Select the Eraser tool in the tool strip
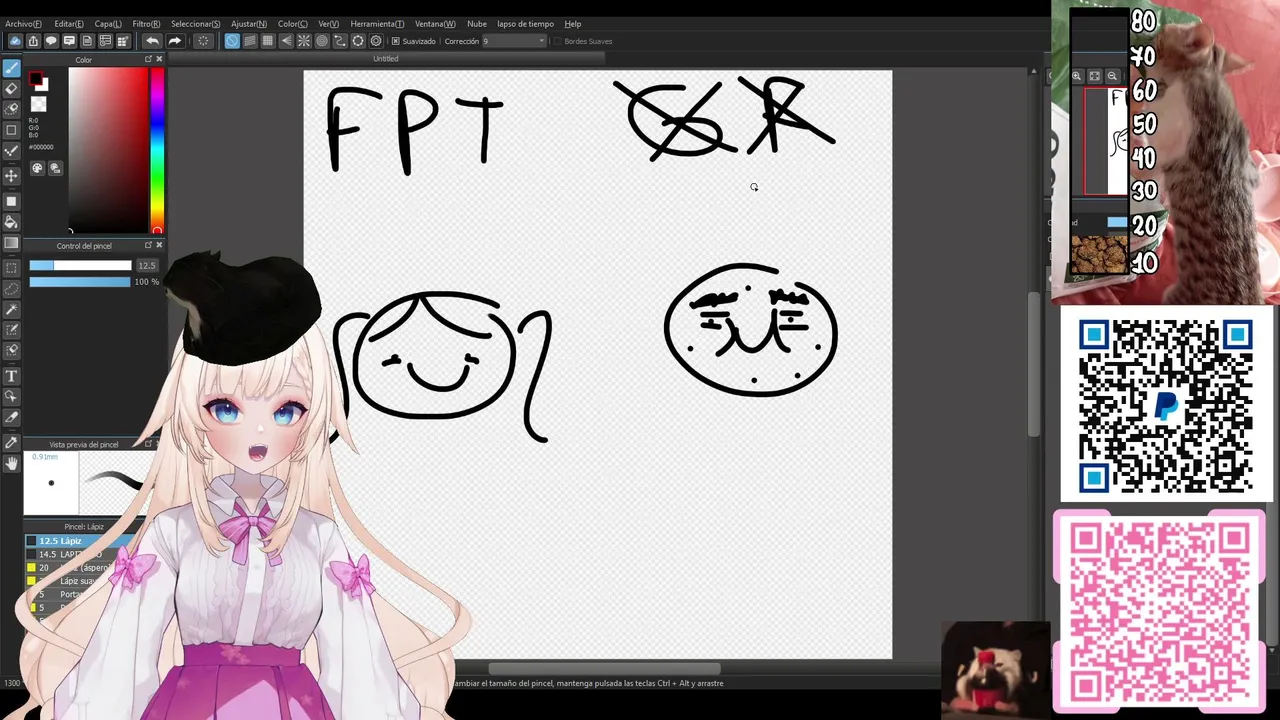Image resolution: width=1280 pixels, height=720 pixels. coord(11,89)
